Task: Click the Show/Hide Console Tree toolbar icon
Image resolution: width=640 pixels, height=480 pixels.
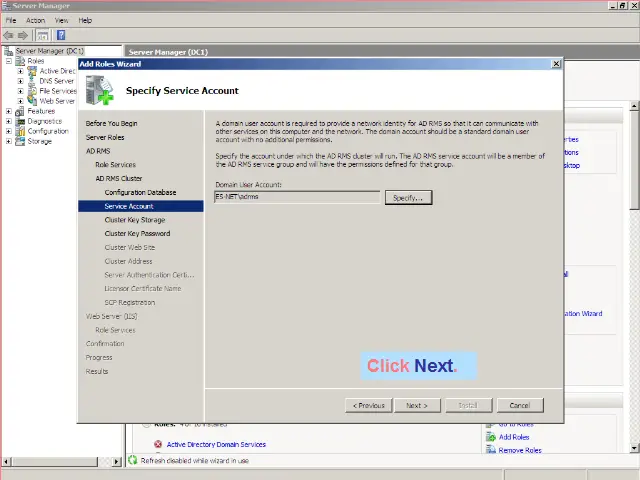Action: 42,36
